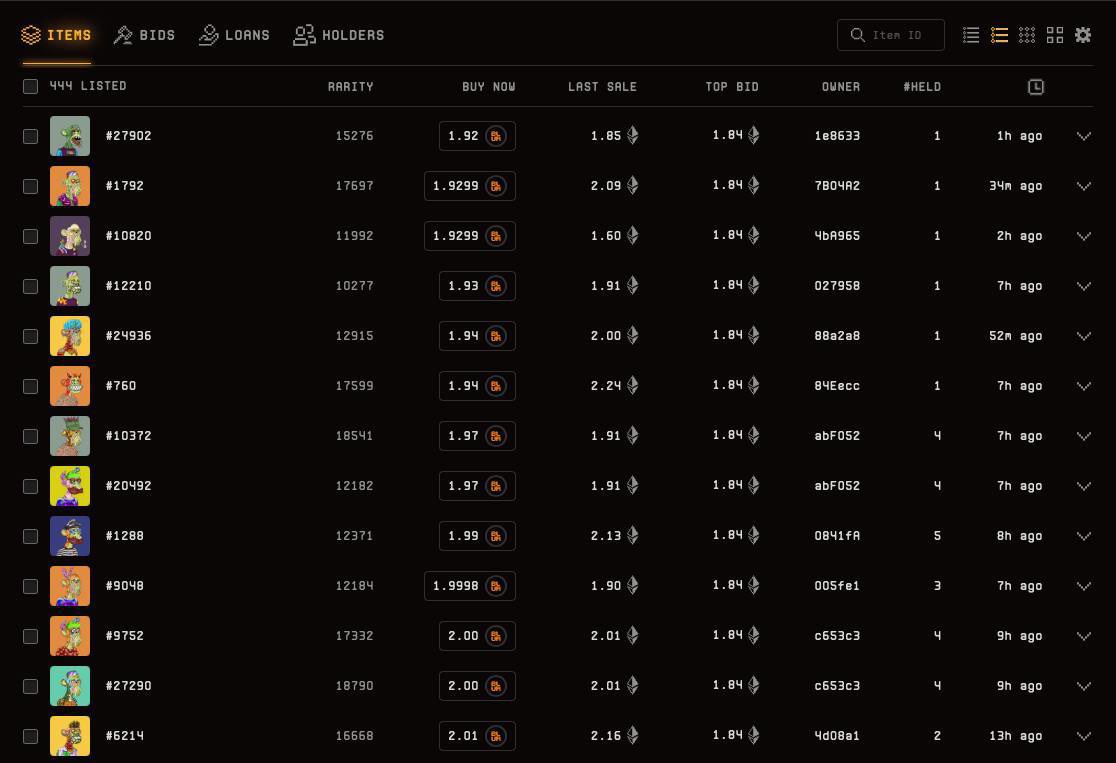Click the ETH icon in #760 top bid

click(x=754, y=385)
